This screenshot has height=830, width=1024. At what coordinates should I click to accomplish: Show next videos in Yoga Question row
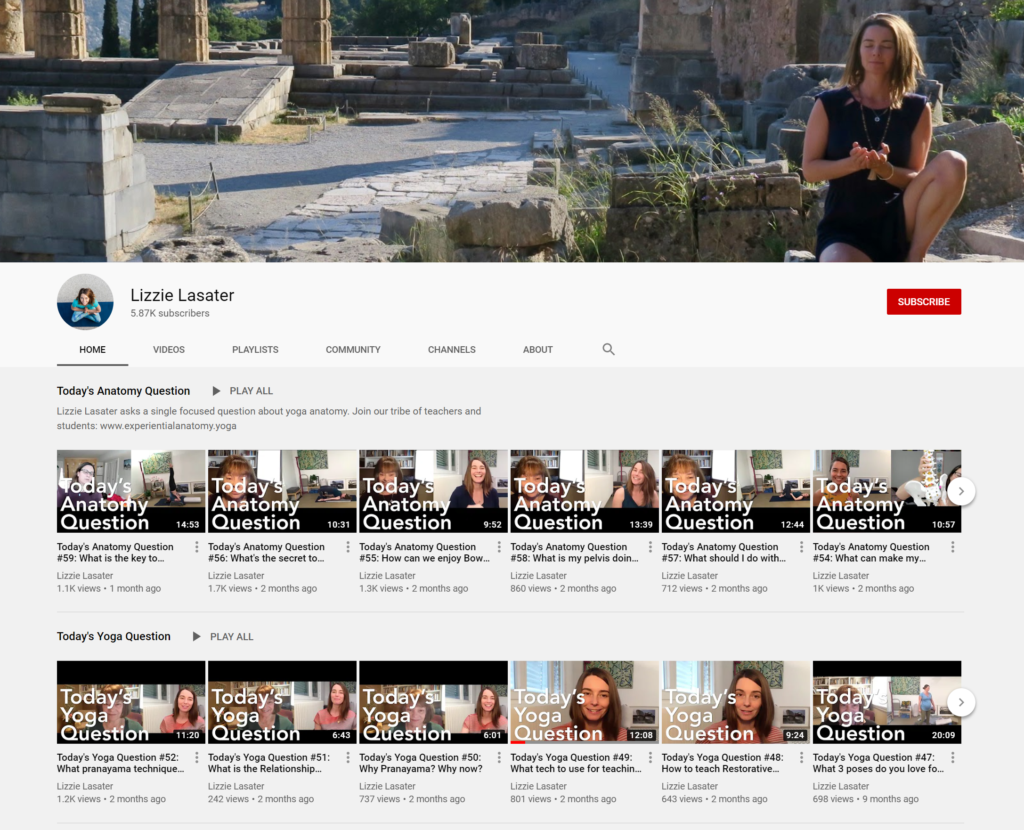point(961,703)
